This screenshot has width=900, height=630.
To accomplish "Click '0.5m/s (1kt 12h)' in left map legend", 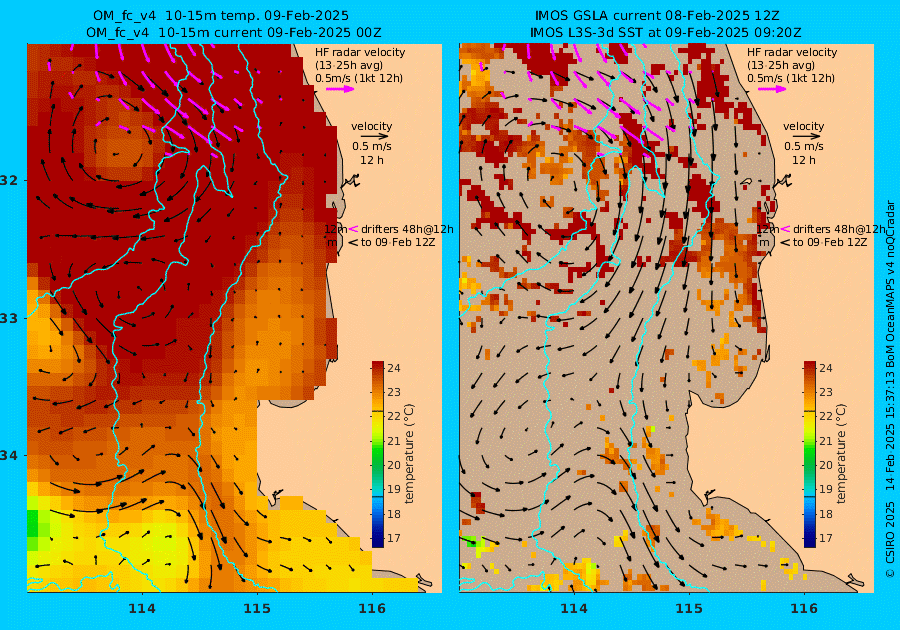I will click(359, 78).
